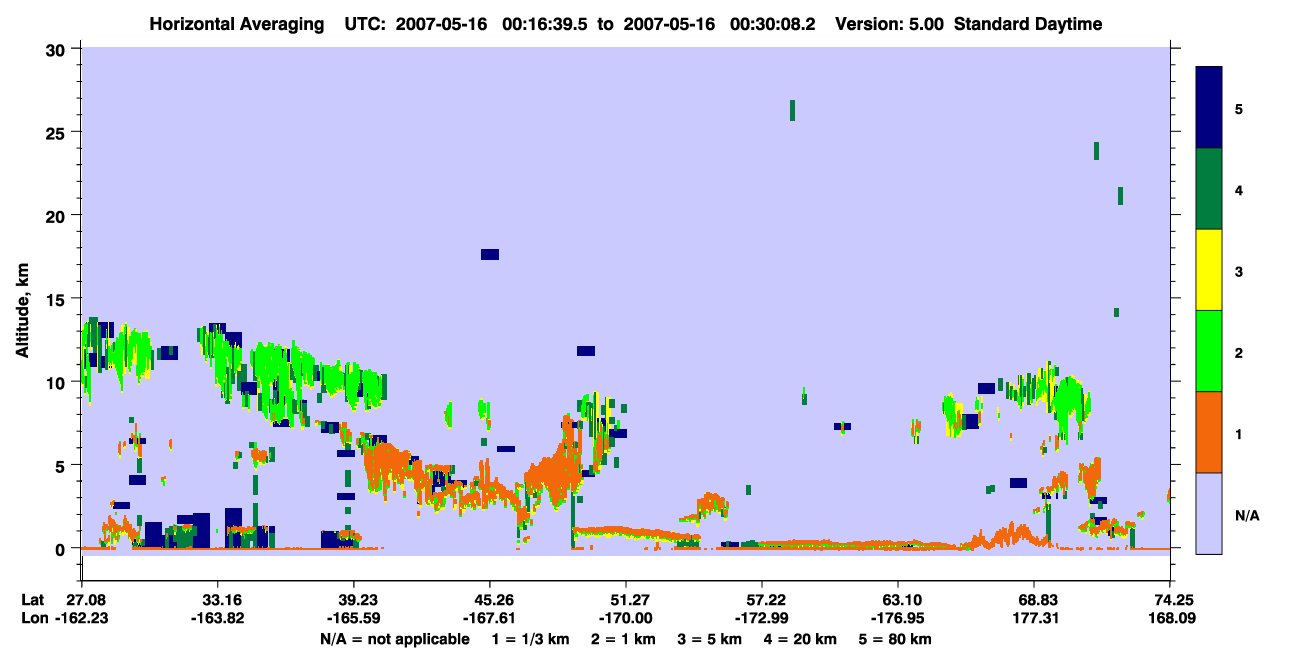
Task: Click longitude value -165.59
Action: pos(354,618)
